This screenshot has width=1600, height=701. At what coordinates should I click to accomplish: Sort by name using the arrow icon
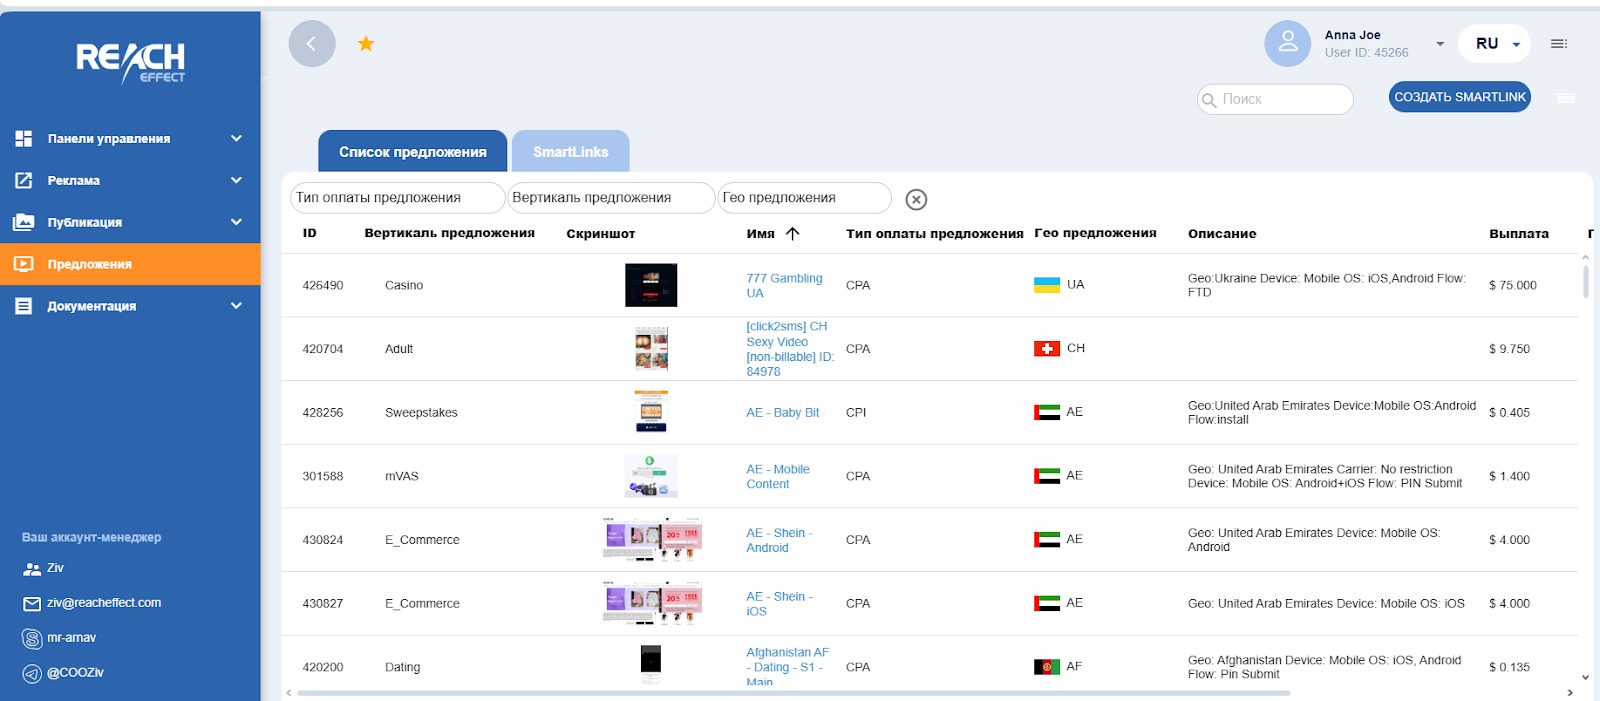pos(793,234)
